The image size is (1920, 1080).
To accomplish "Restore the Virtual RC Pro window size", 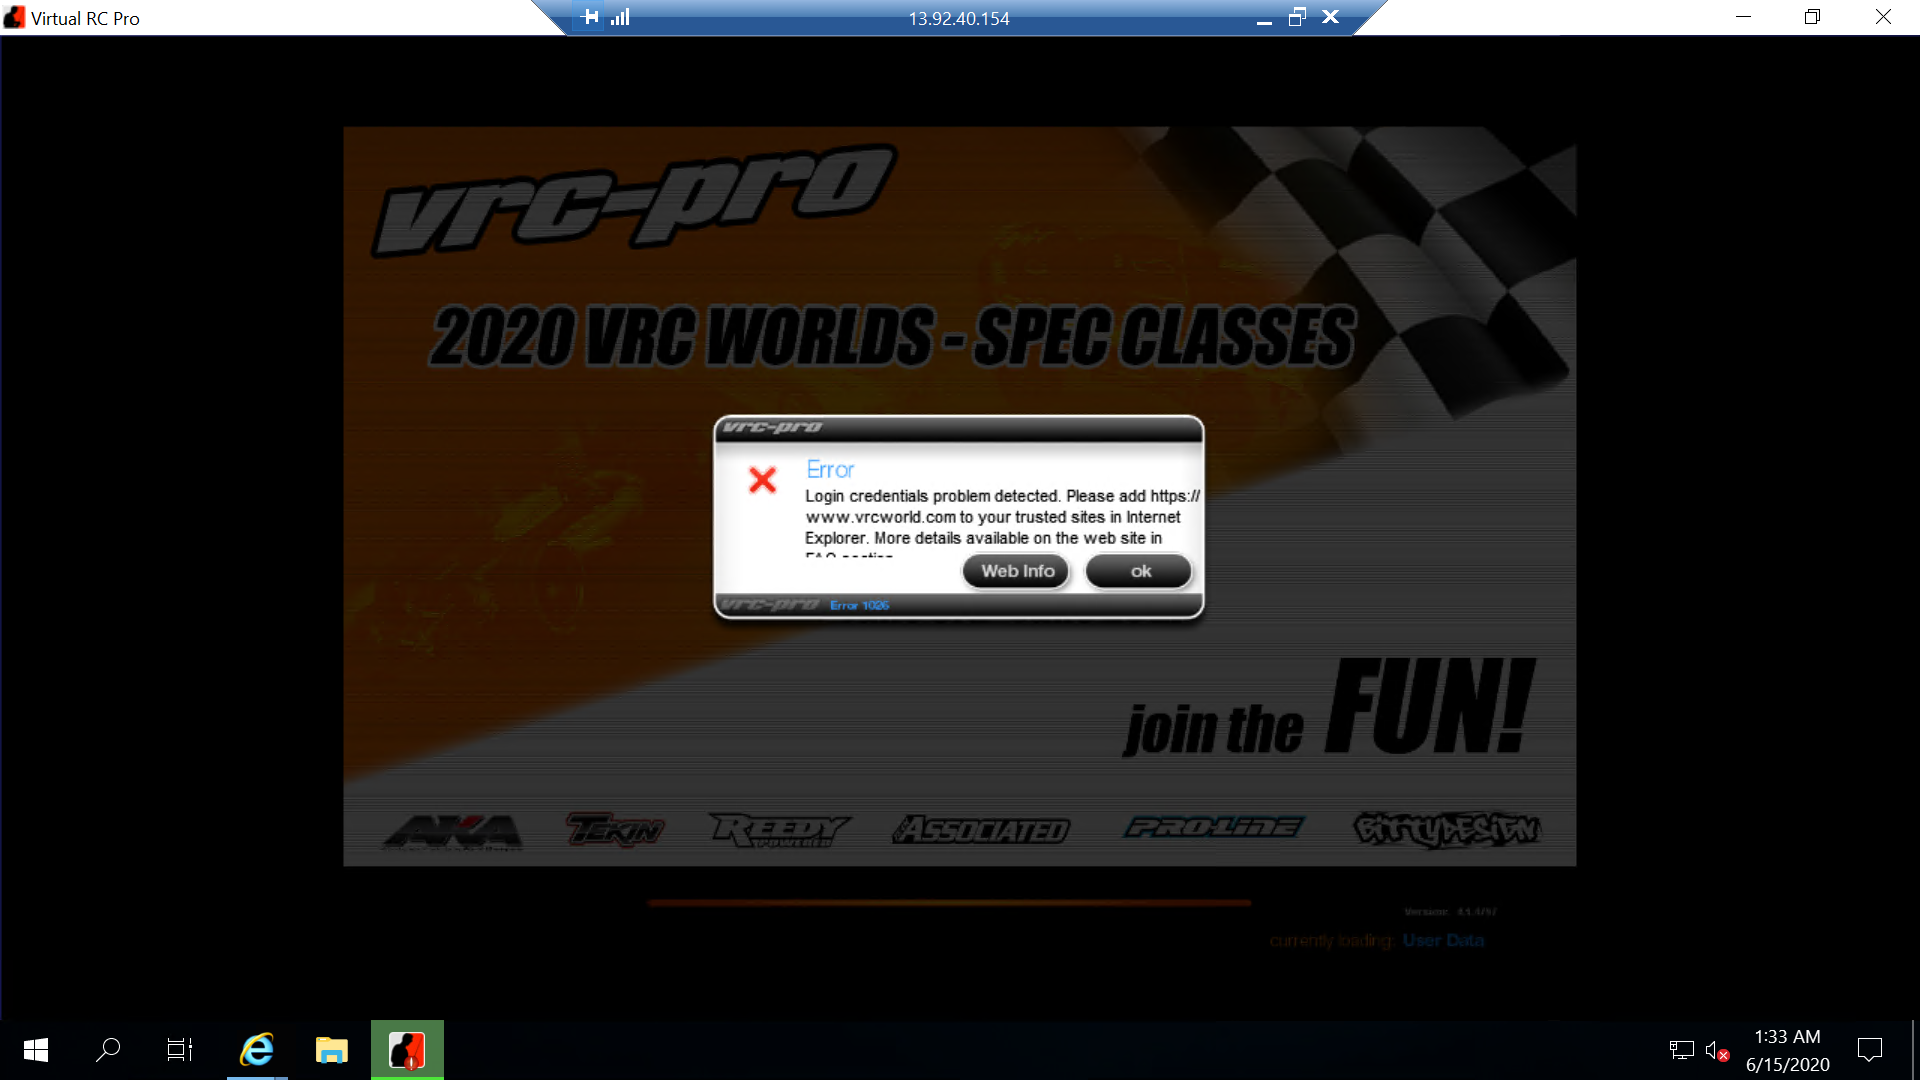I will (x=1812, y=17).
